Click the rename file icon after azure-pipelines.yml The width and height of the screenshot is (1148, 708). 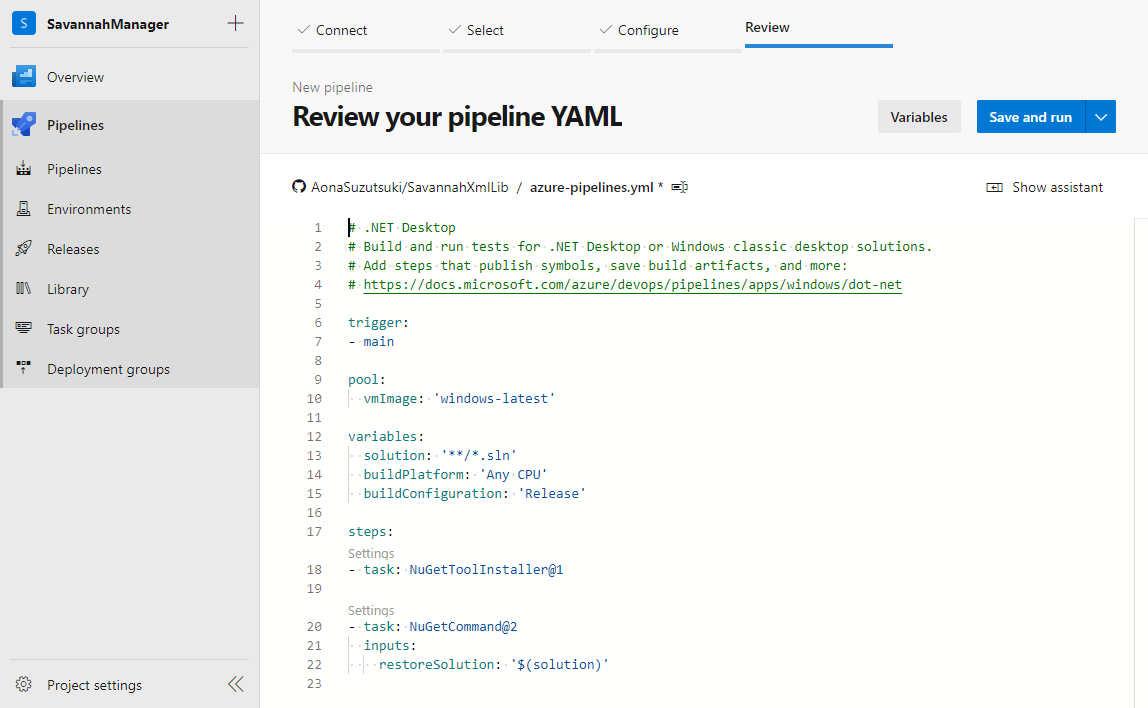pos(679,187)
